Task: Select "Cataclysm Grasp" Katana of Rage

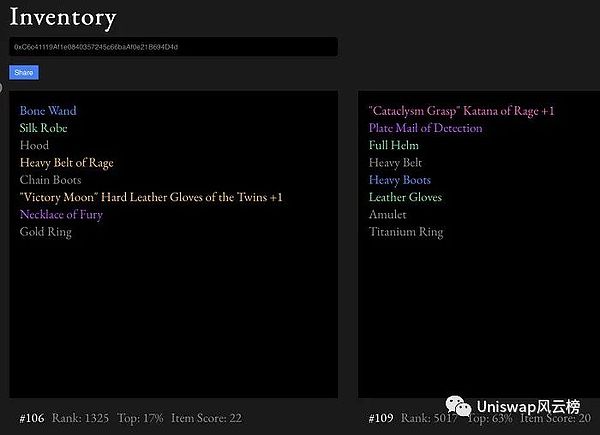Action: [x=461, y=111]
